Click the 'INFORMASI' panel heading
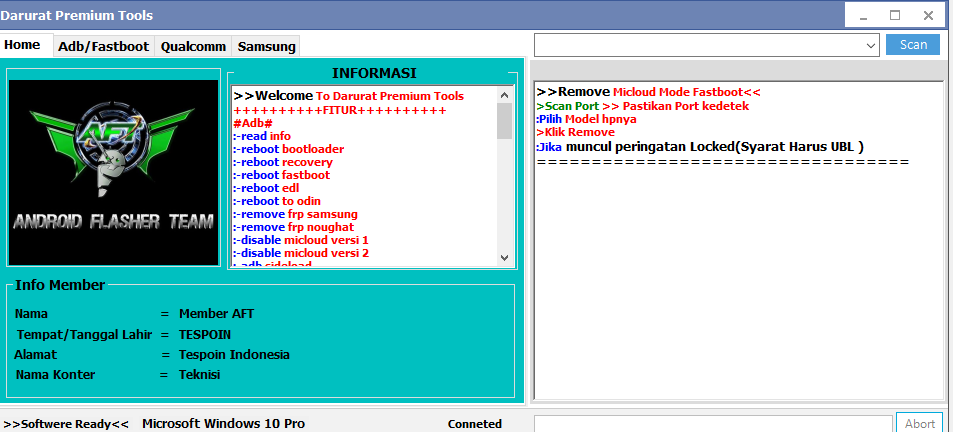953x432 pixels. coord(374,73)
